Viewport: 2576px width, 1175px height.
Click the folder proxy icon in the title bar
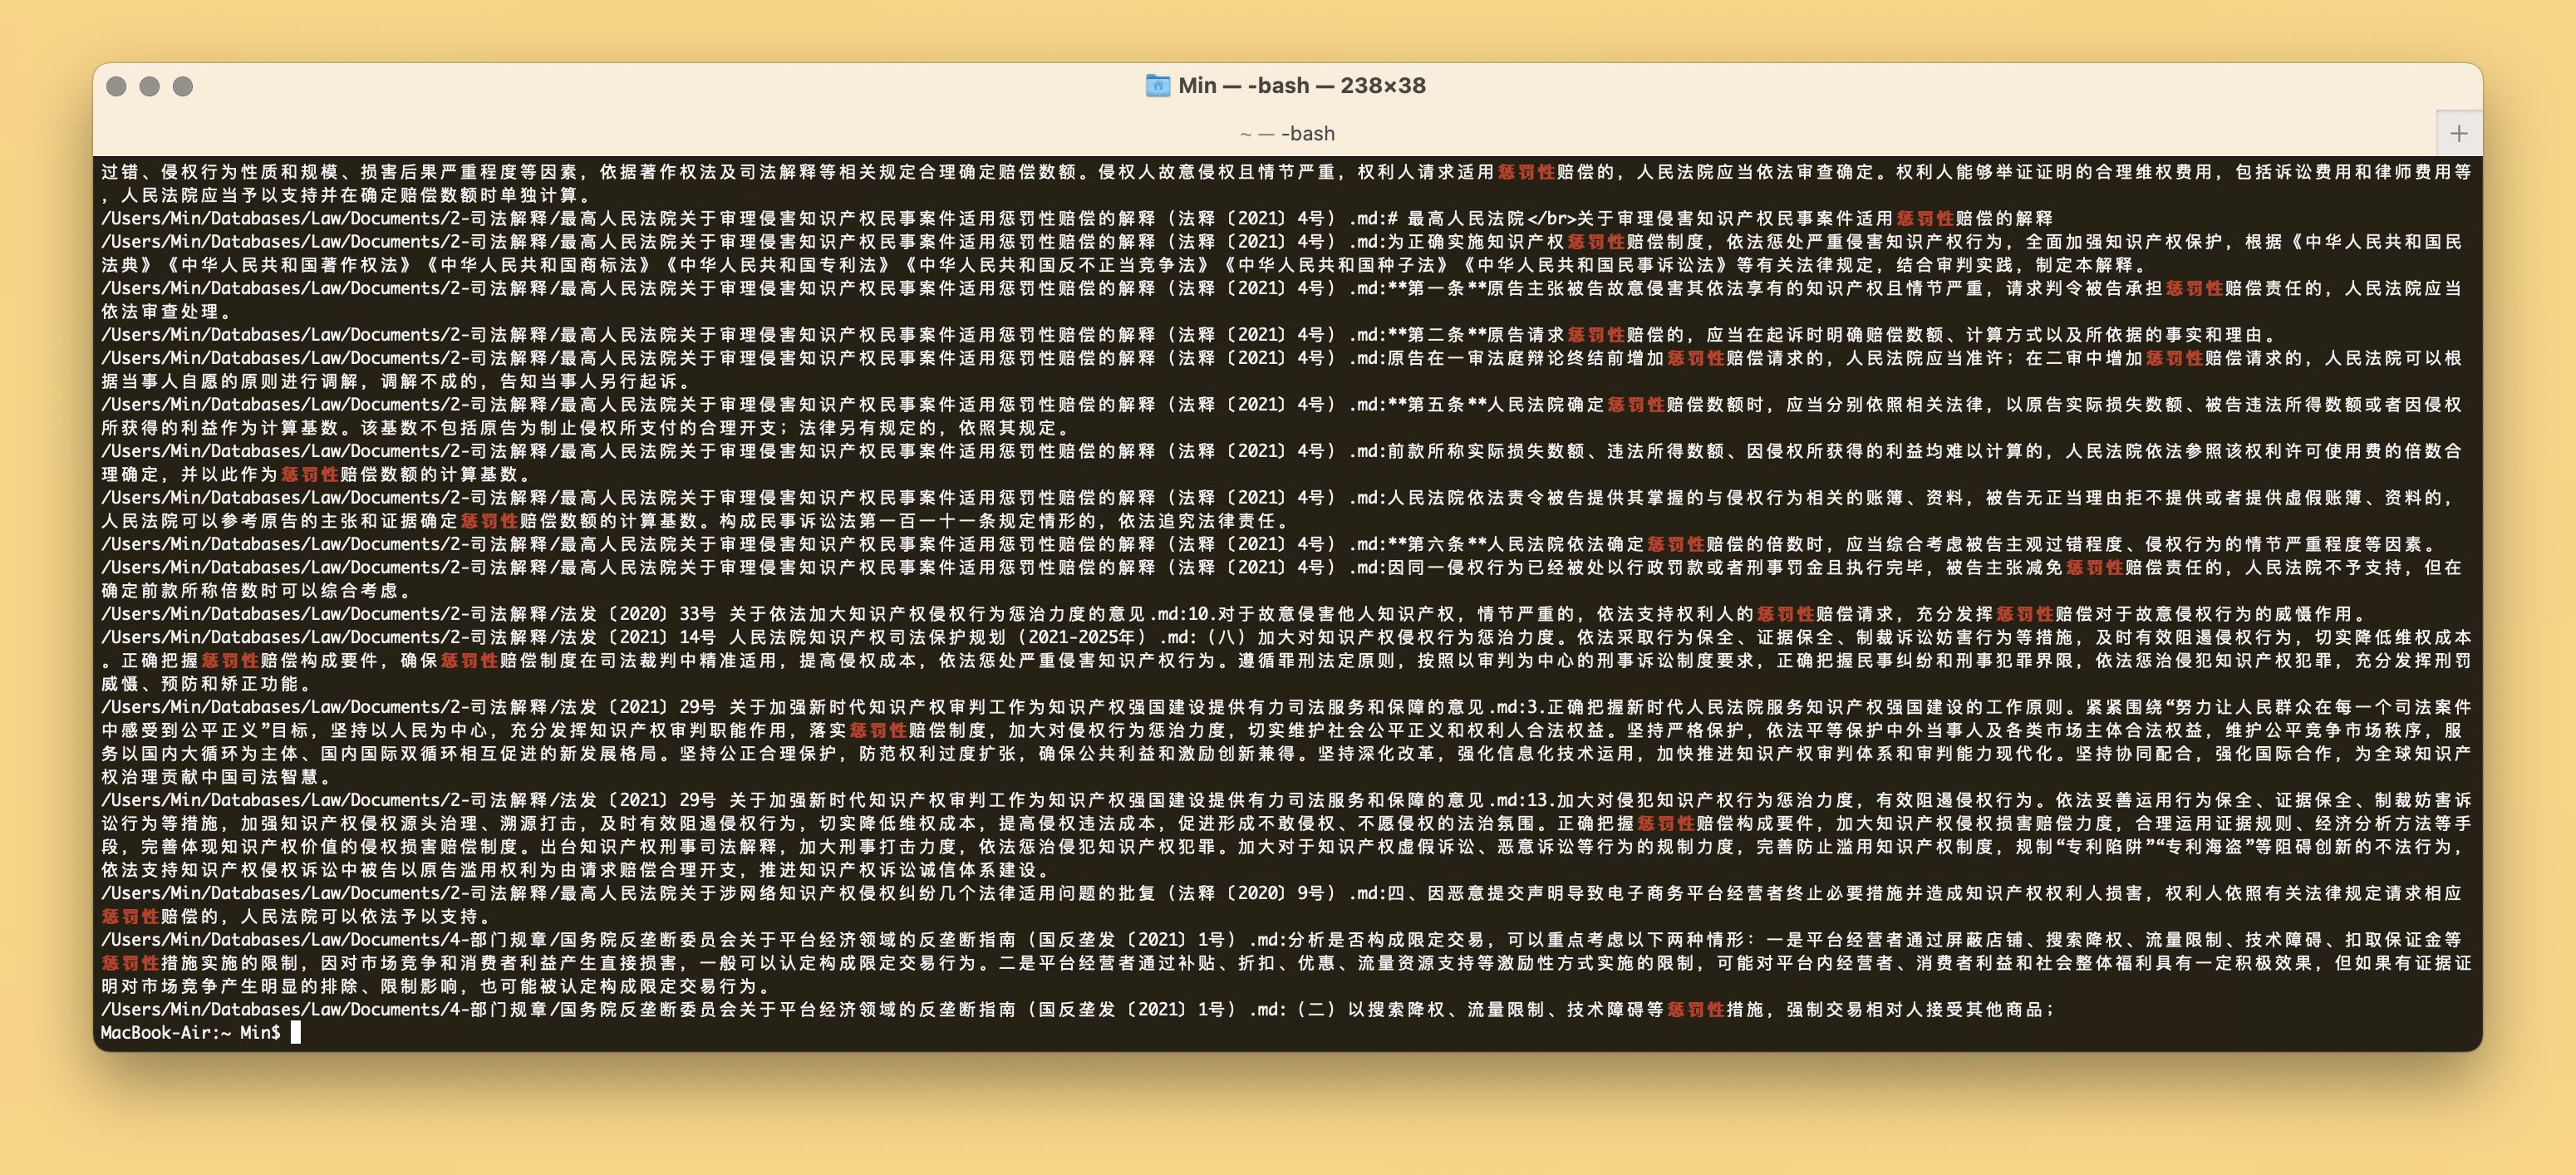tap(1157, 85)
